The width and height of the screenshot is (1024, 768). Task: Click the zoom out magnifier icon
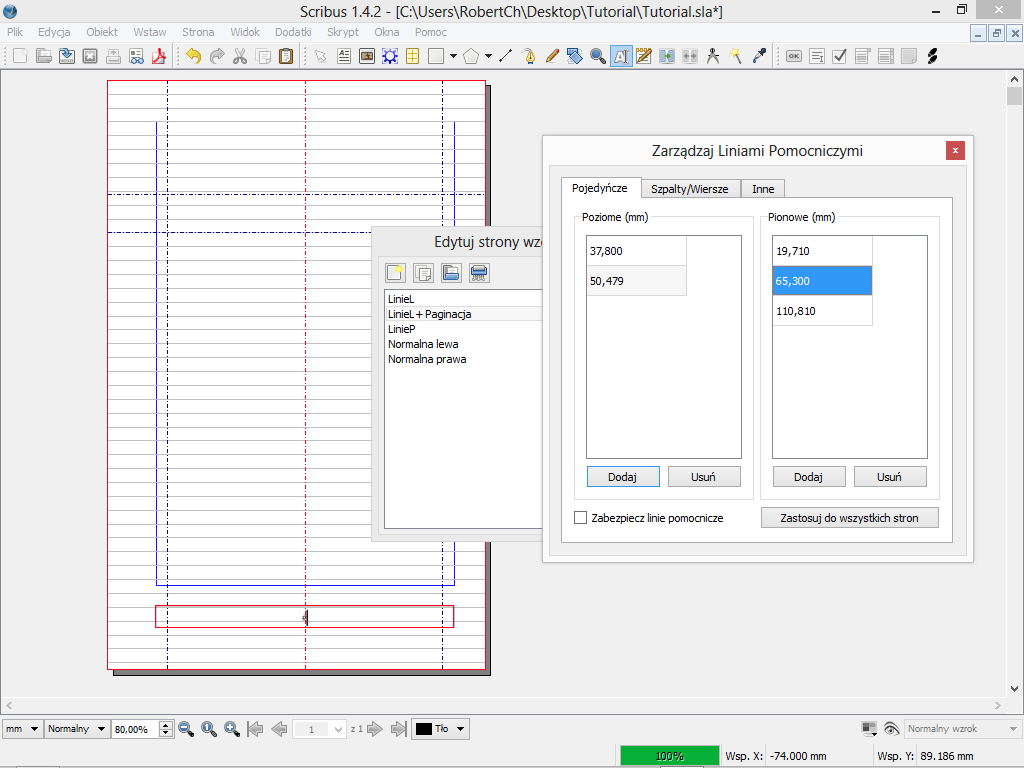186,729
